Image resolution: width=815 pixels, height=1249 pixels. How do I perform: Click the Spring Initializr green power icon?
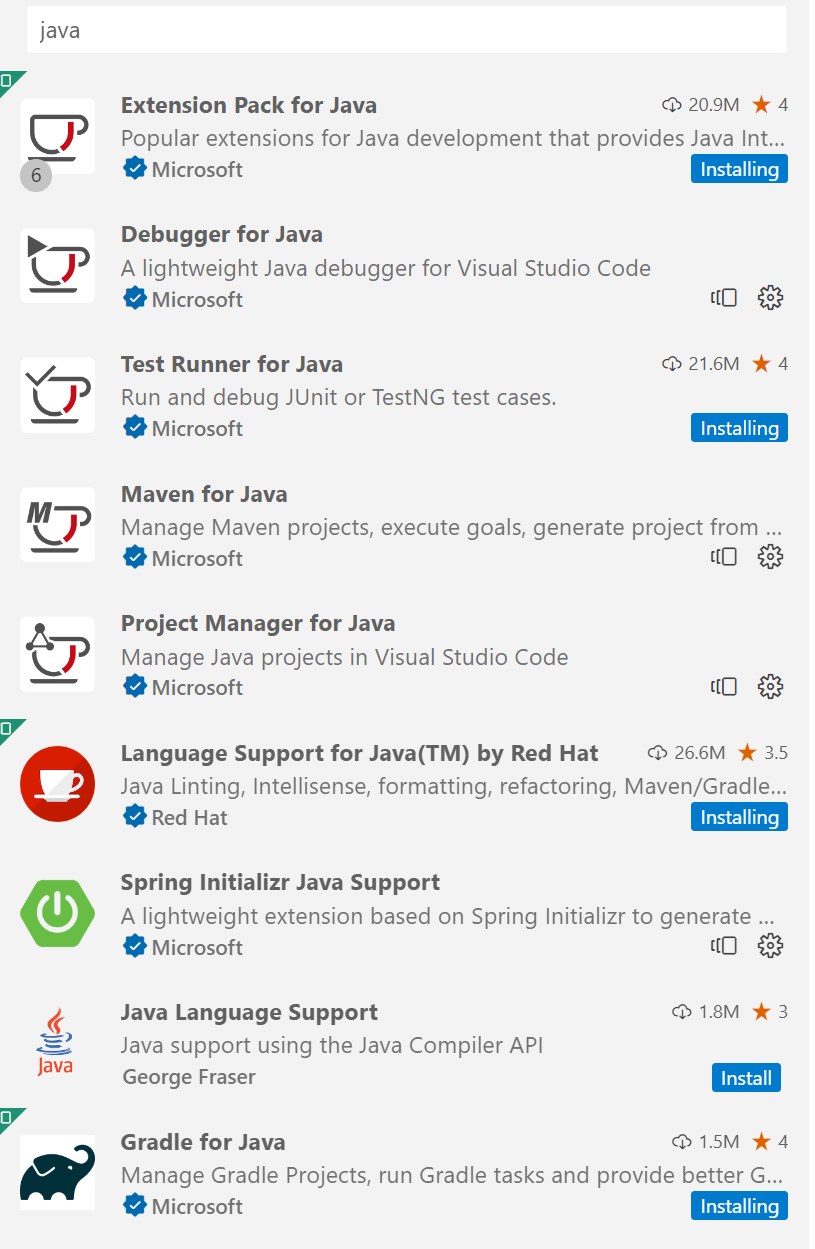coord(58,913)
